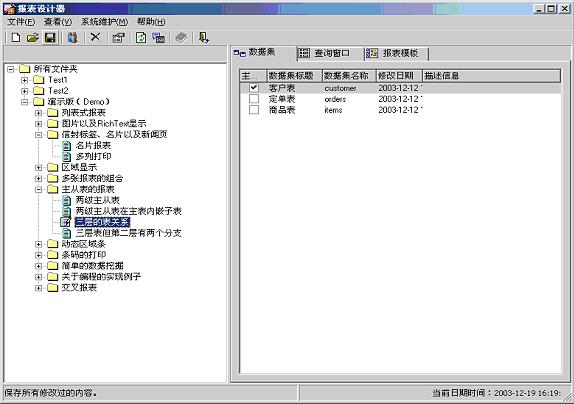The height and width of the screenshot is (404, 574).
Task: Sort by the 修改日期 column header
Action: point(399,76)
